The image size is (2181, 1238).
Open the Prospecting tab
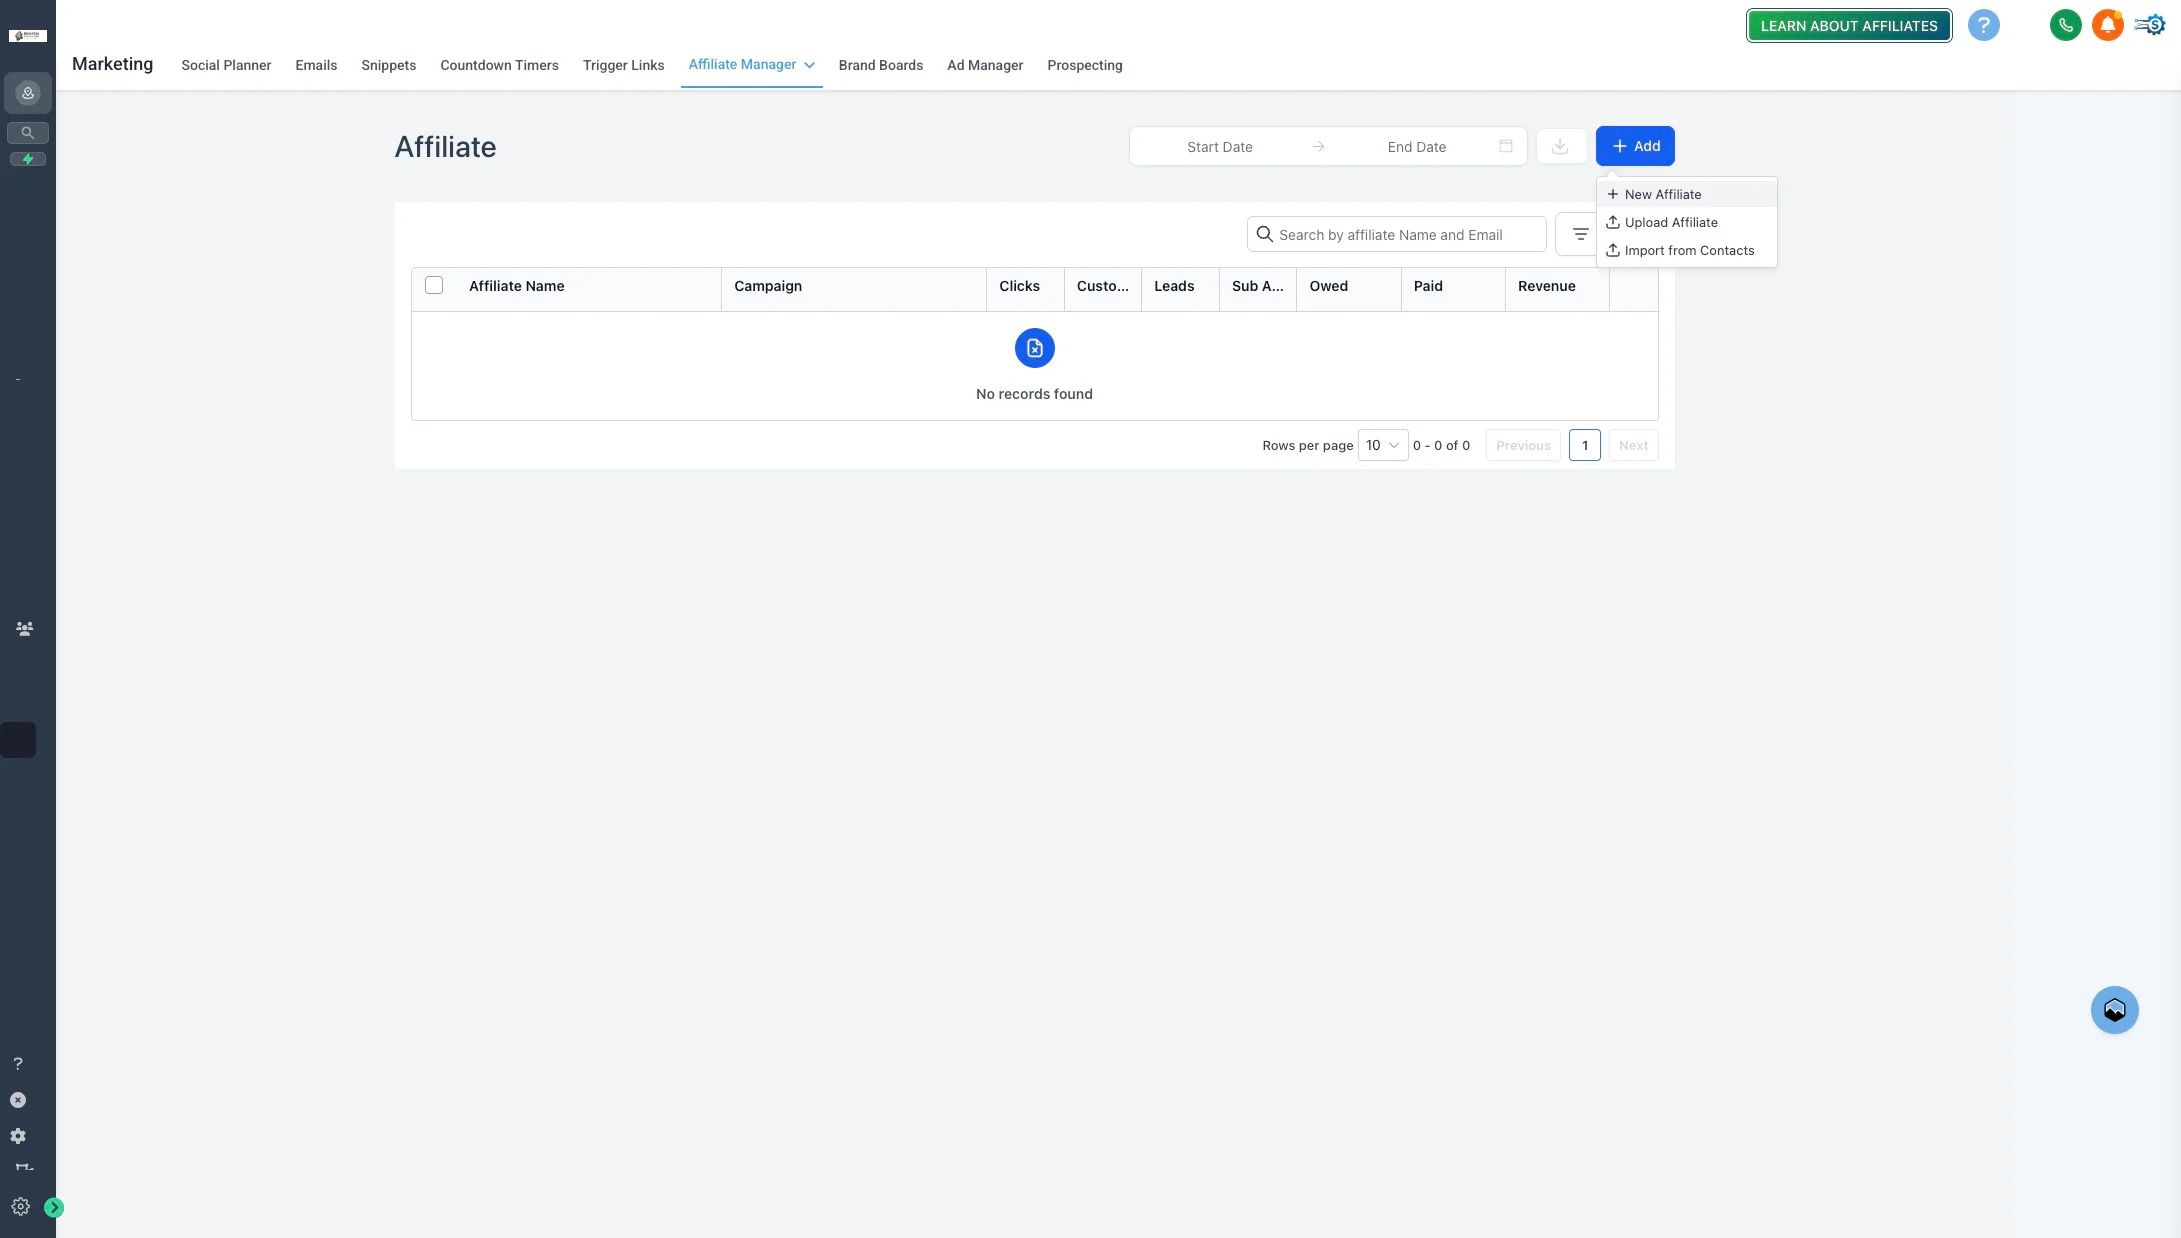tap(1084, 65)
